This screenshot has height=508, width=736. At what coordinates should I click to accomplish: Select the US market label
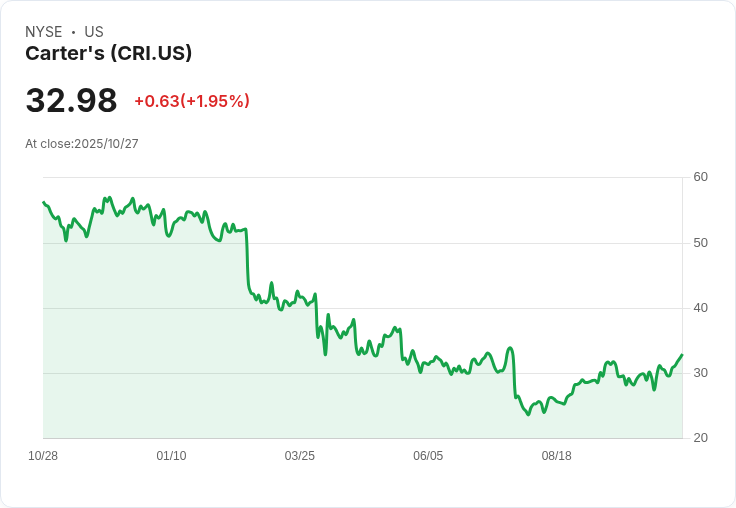tap(94, 32)
